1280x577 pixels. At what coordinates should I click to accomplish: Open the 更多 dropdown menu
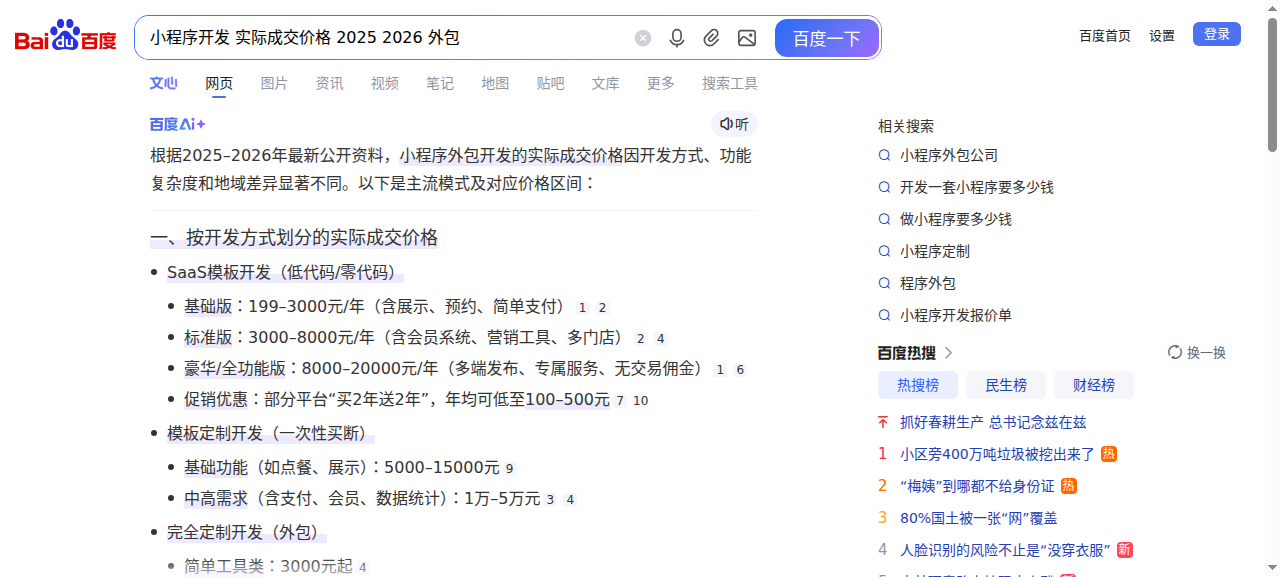(660, 83)
